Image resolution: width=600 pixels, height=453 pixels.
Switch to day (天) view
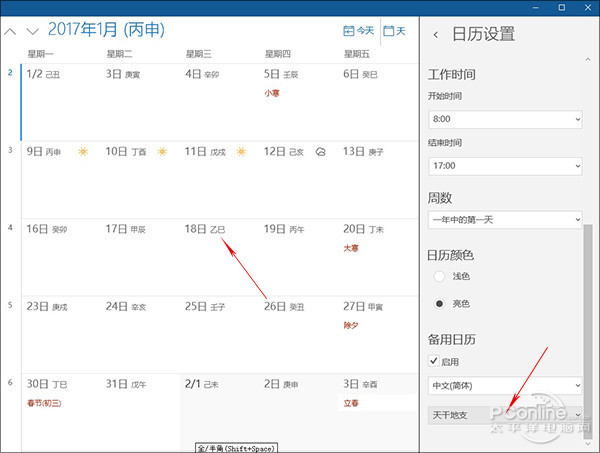(x=394, y=31)
